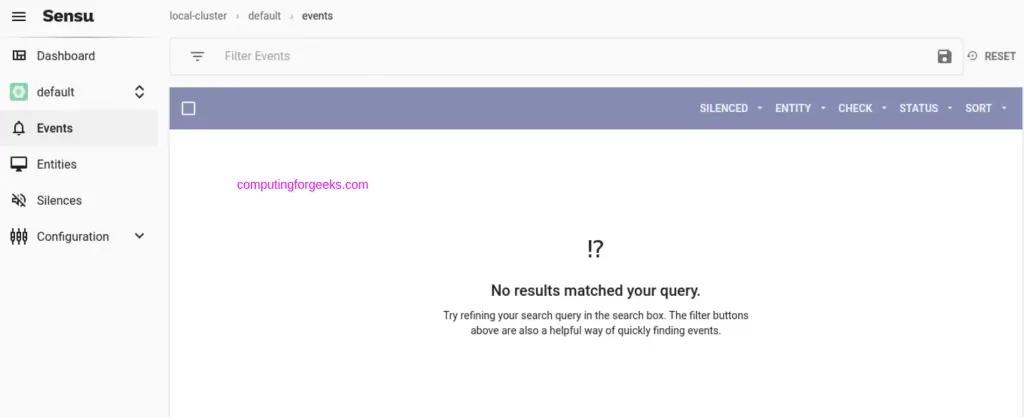Screen dimensions: 1024x417
Task: Click the events breadcrumb
Action: tap(317, 16)
